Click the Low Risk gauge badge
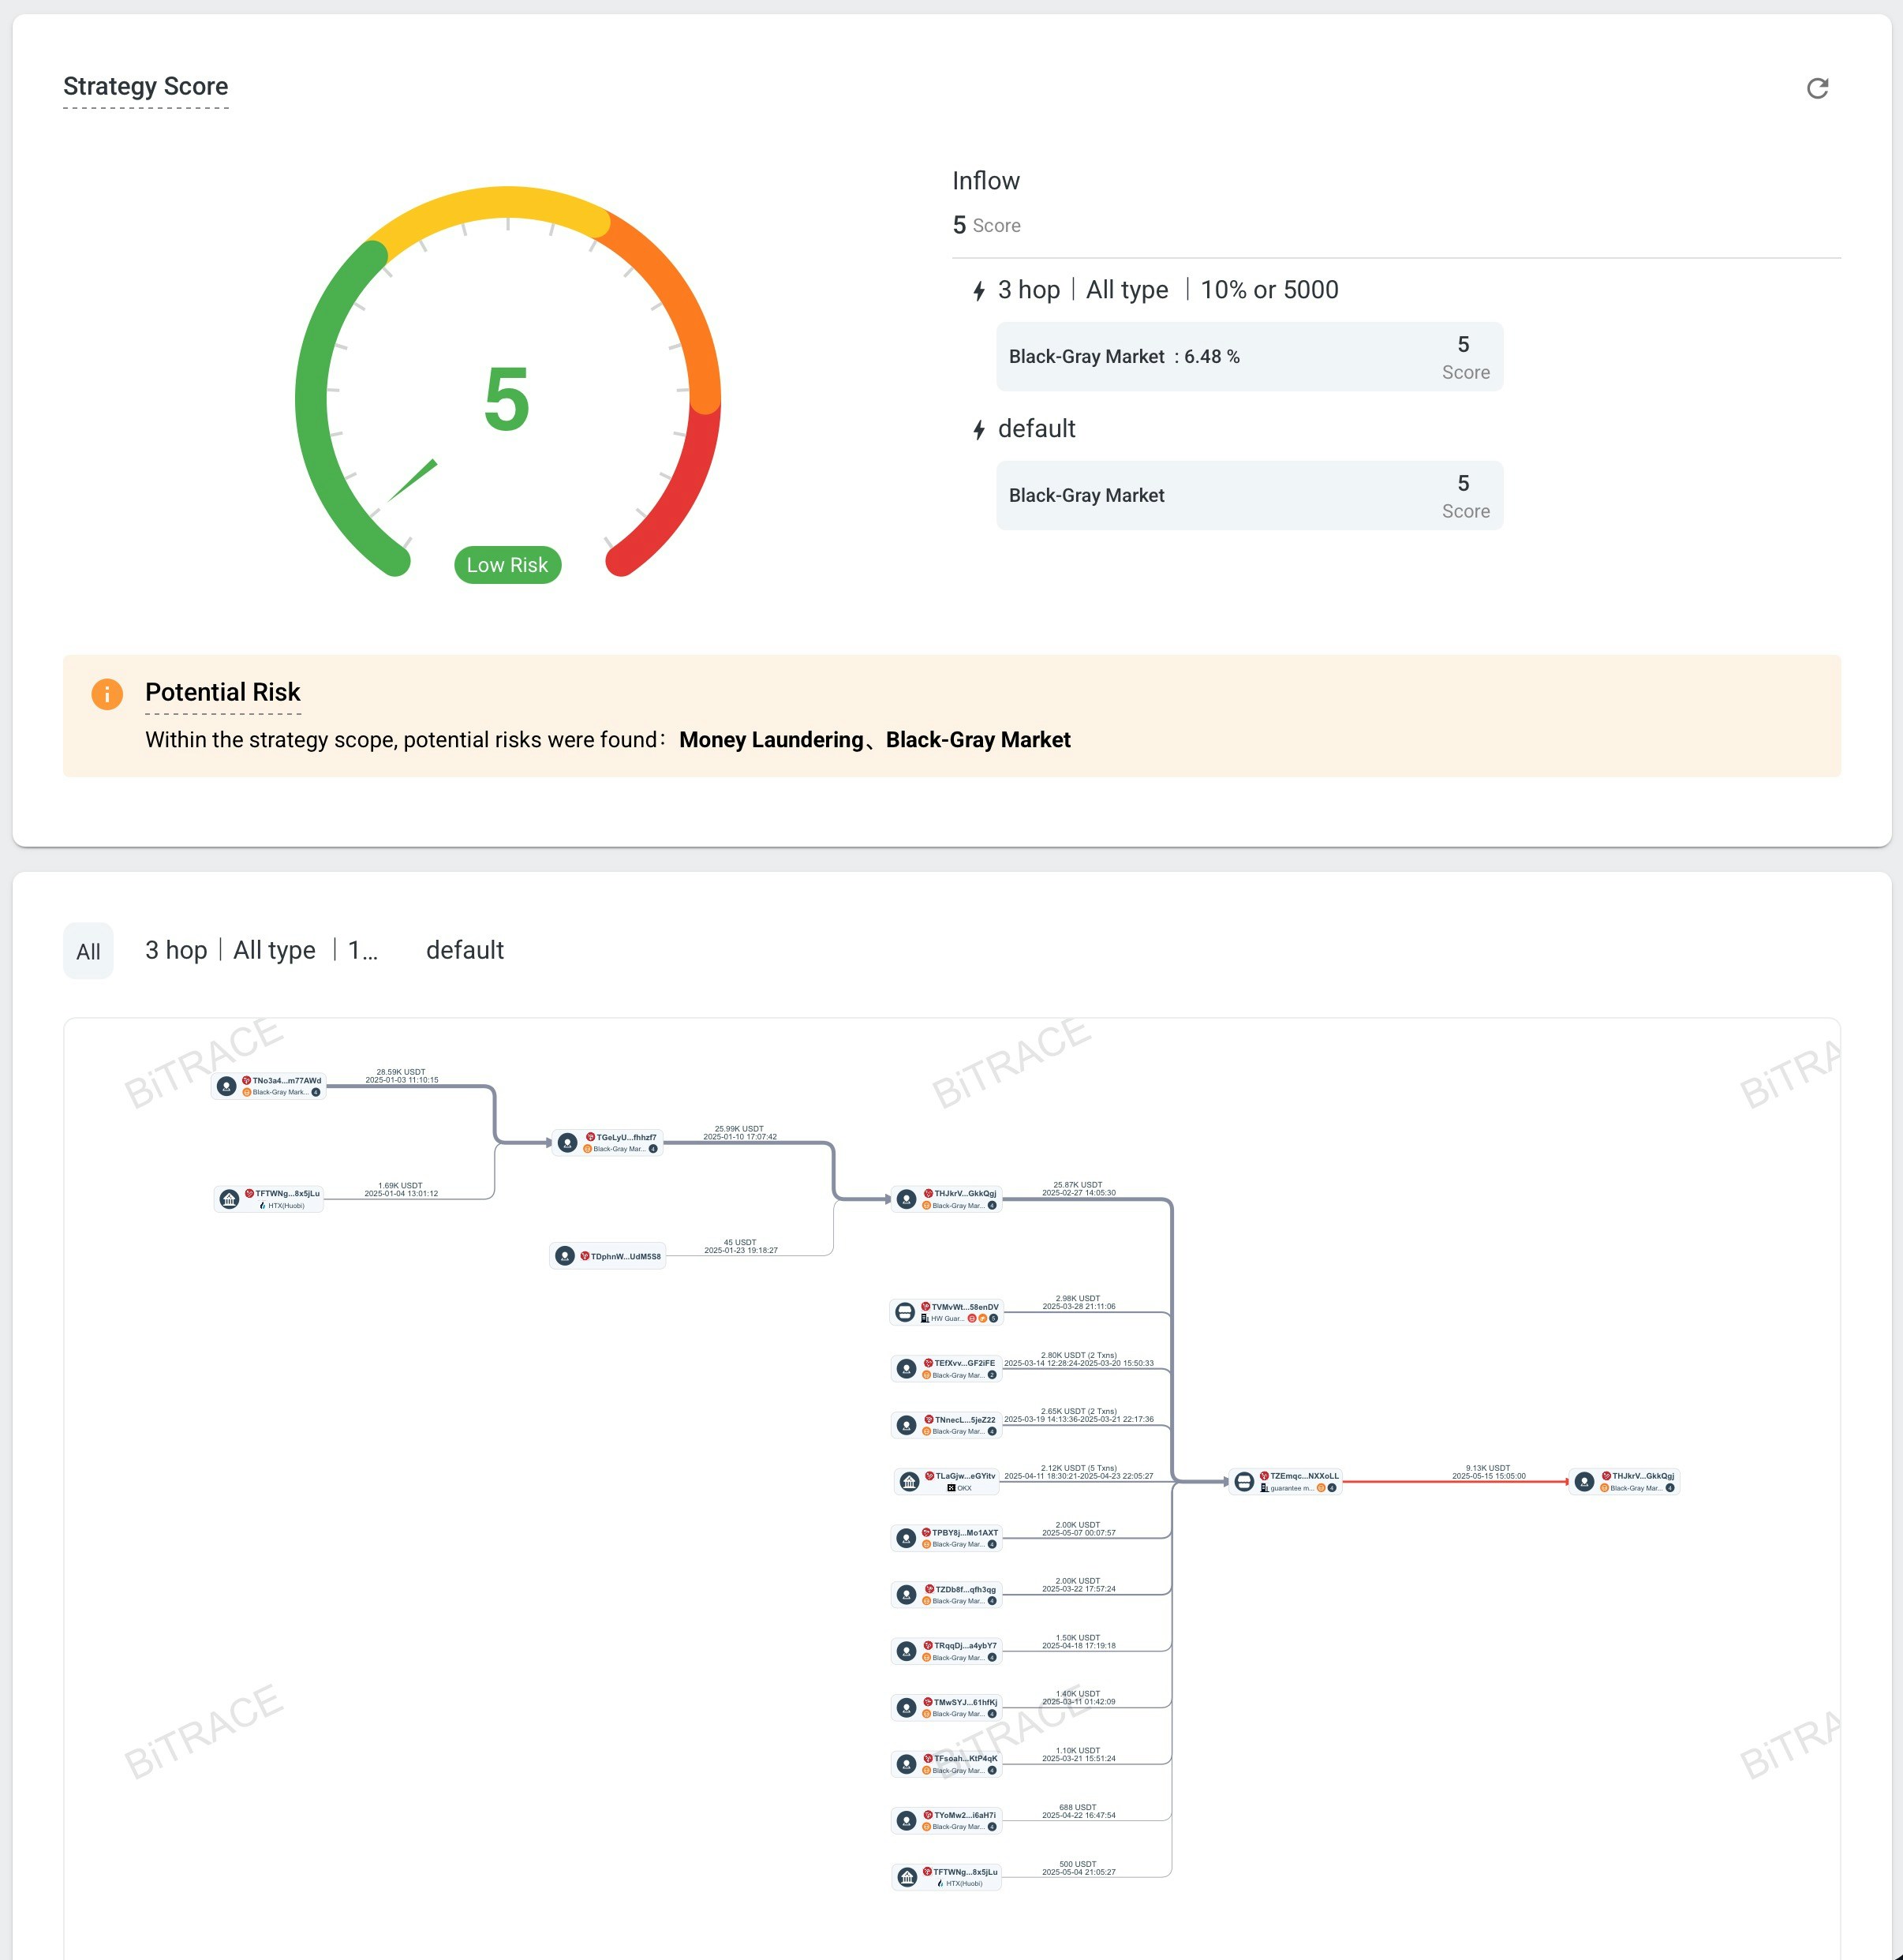 pyautogui.click(x=507, y=565)
